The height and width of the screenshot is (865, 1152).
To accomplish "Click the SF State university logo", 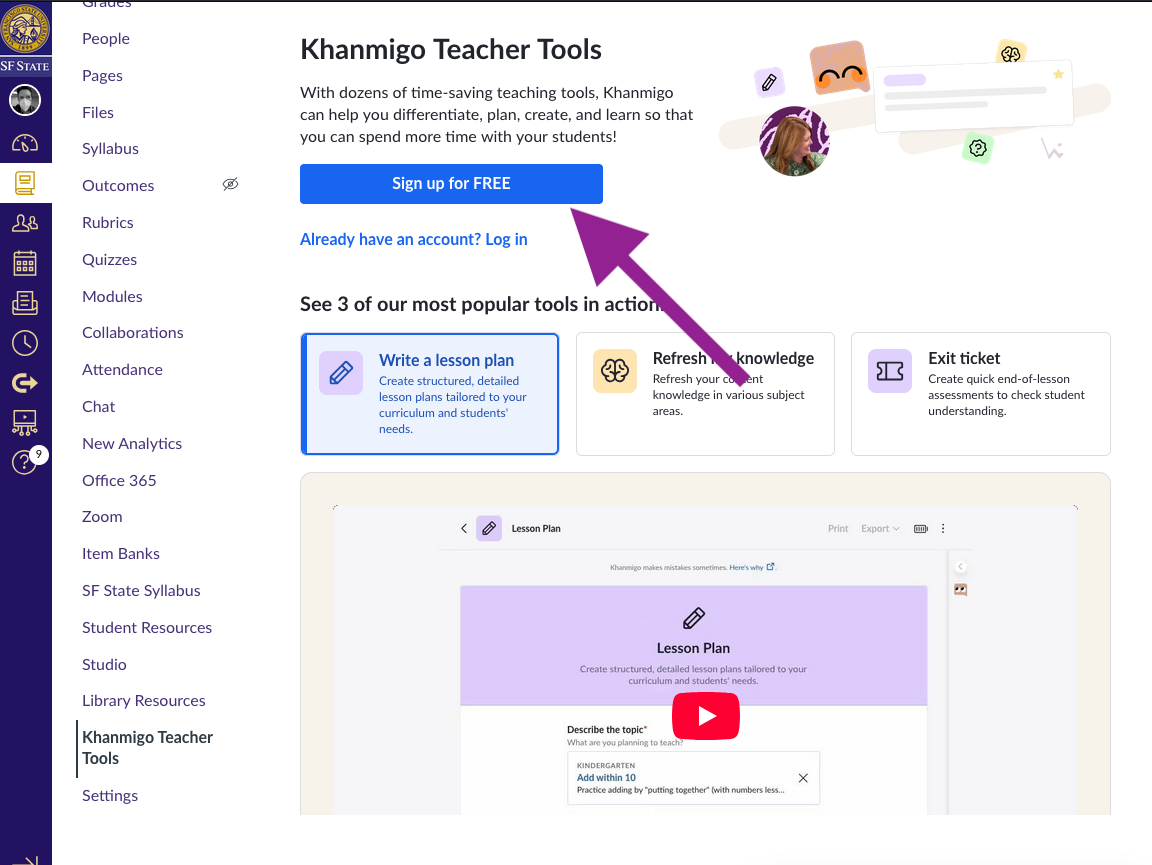I will [x=26, y=37].
